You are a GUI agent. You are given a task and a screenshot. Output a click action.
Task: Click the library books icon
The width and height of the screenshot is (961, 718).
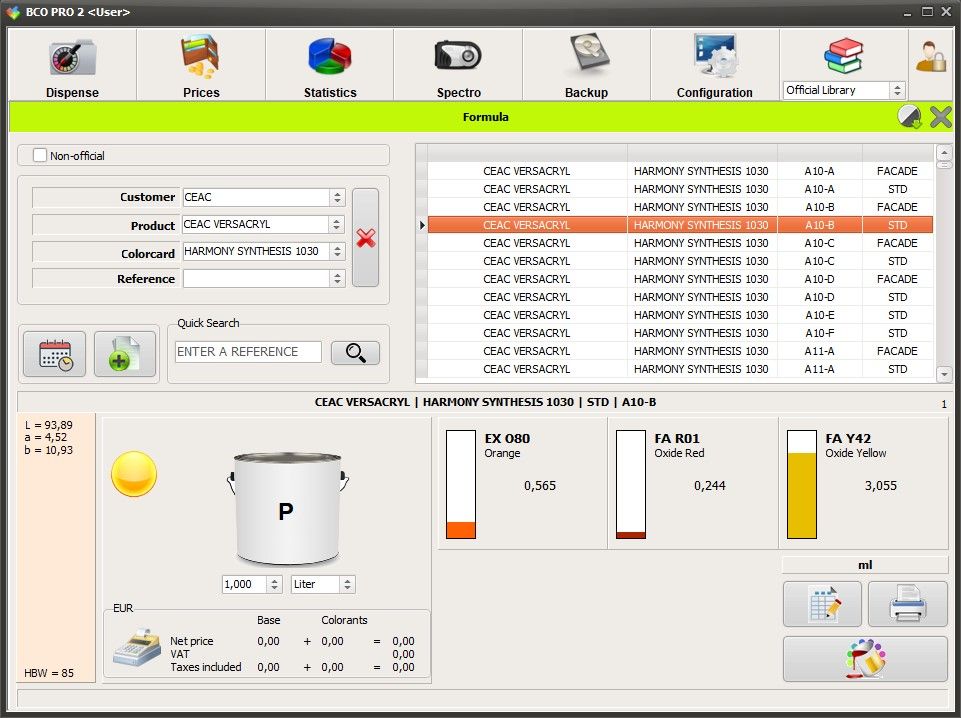843,56
